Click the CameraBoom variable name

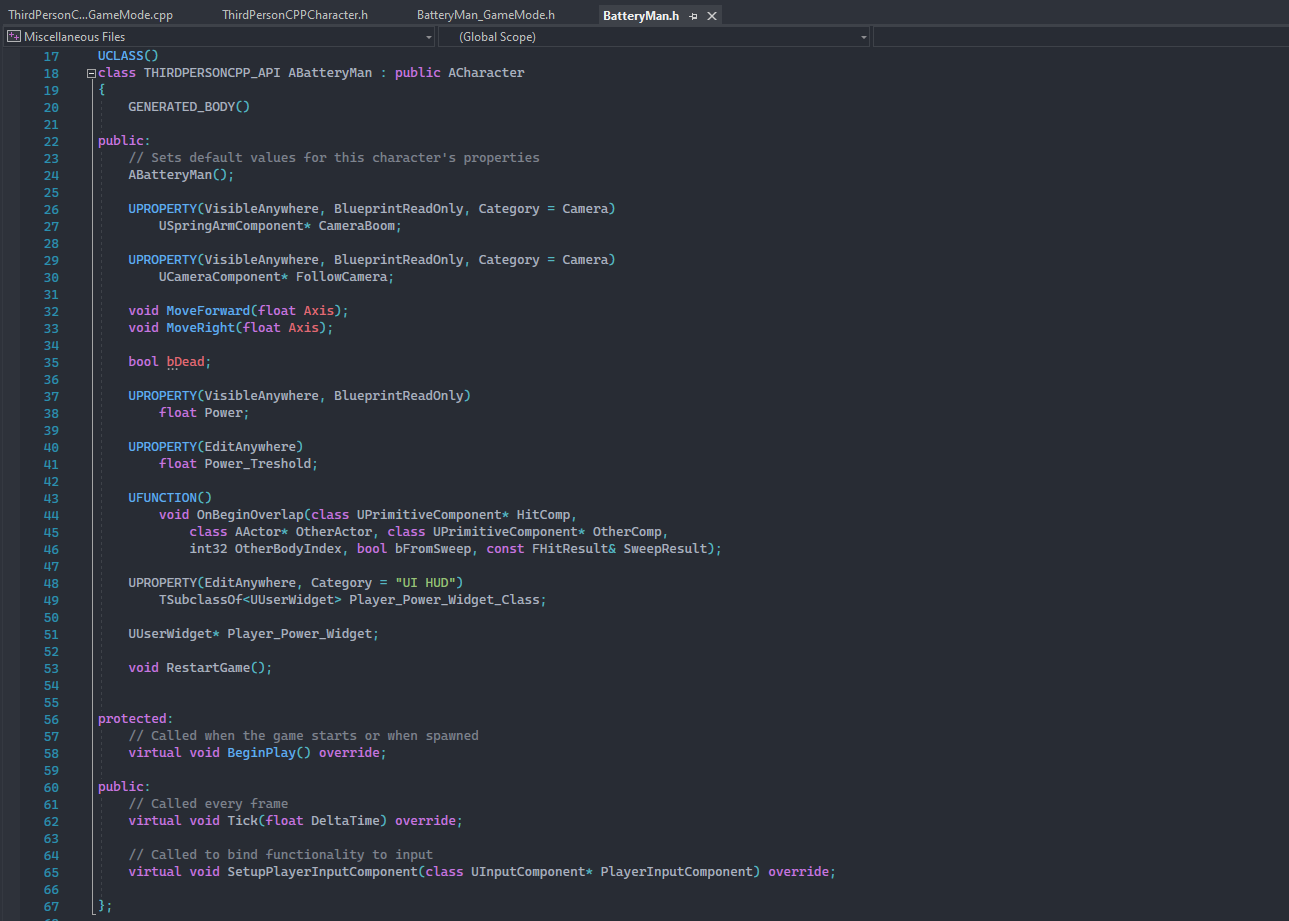(x=356, y=226)
